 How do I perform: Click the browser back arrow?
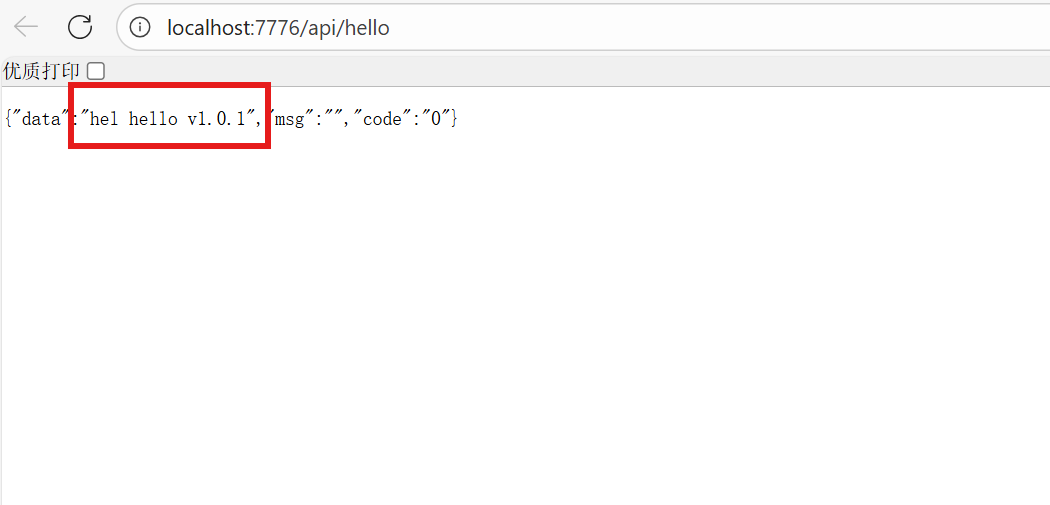pos(27,27)
